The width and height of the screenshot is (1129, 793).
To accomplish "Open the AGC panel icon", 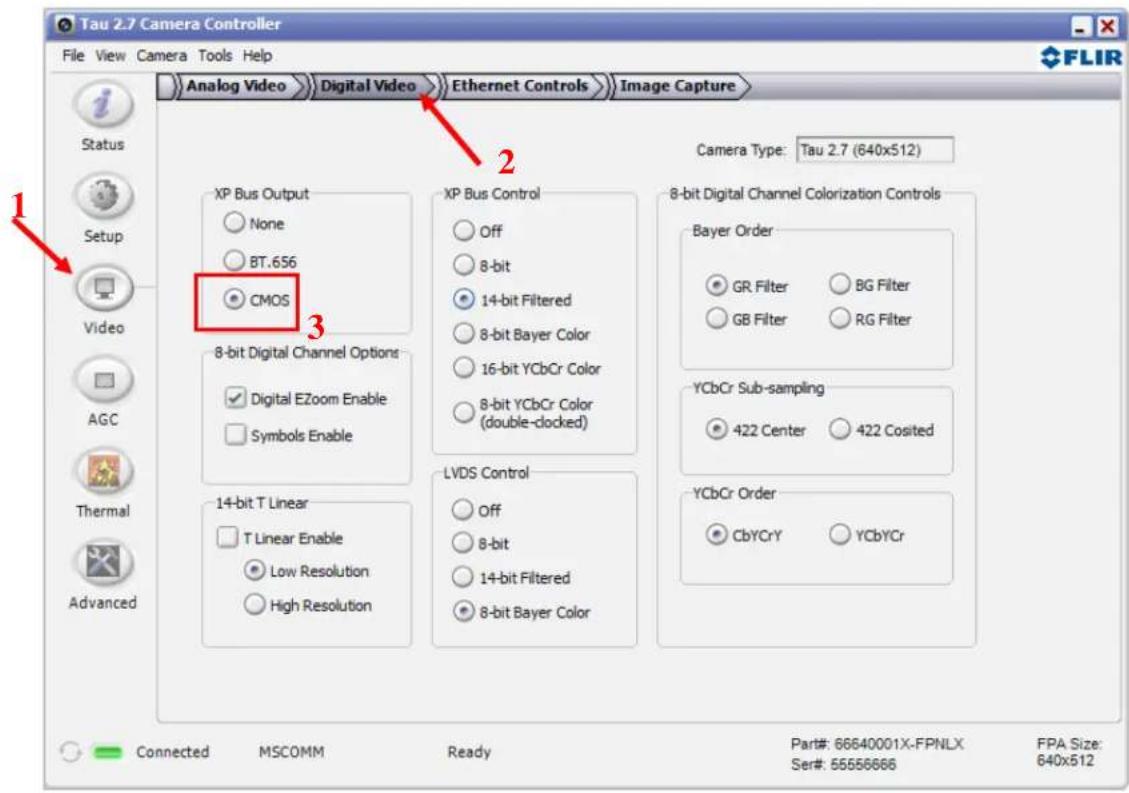I will [104, 380].
